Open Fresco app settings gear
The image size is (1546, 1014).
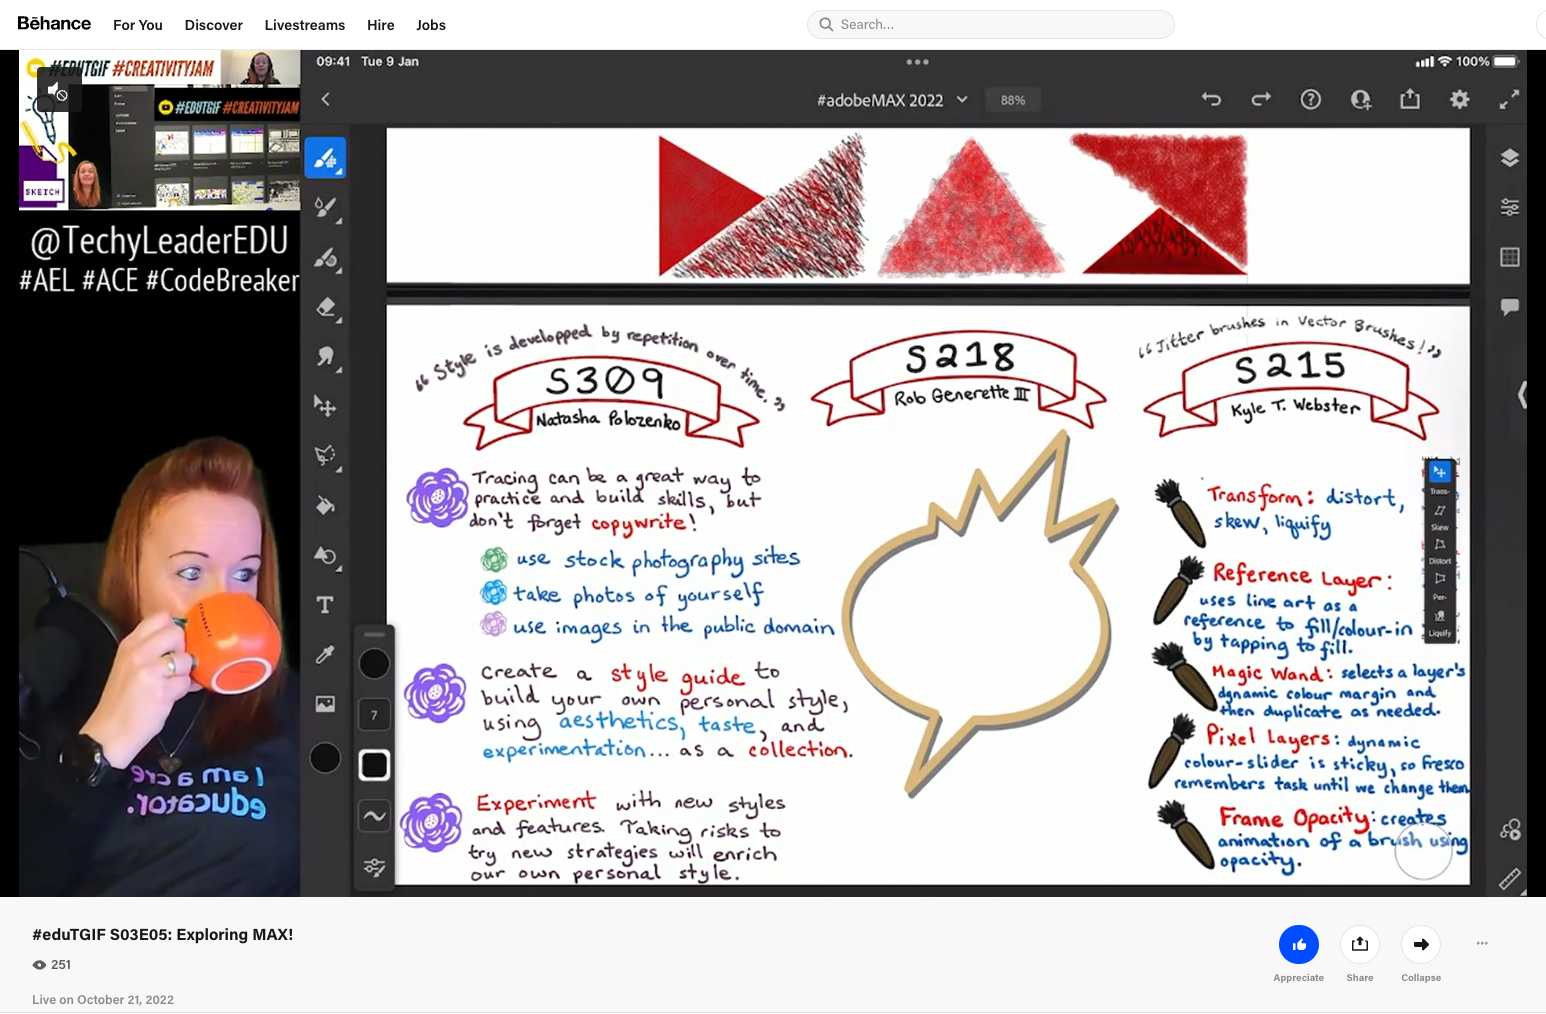tap(1460, 99)
